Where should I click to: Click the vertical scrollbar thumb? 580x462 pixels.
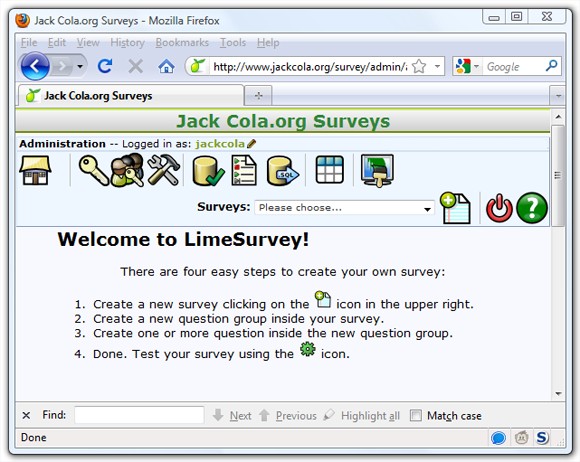pos(558,175)
